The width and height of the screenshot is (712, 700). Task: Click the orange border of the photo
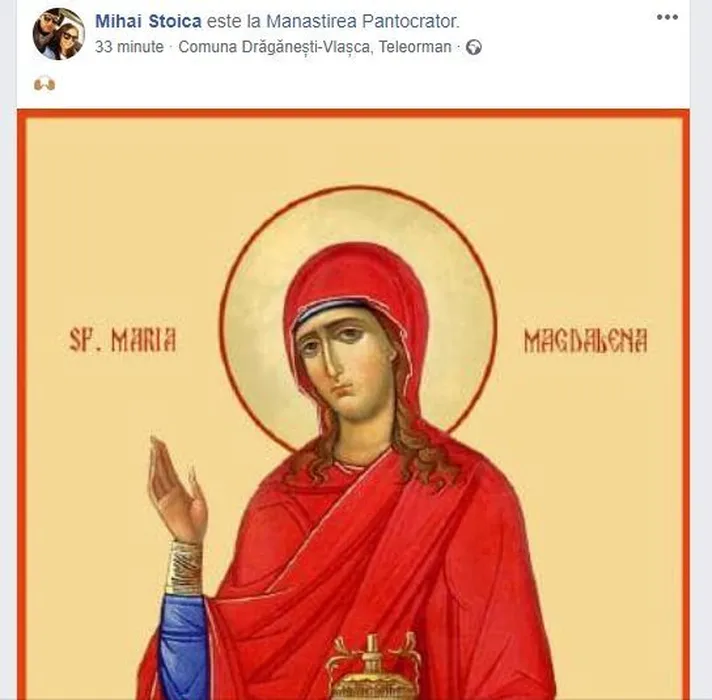(x=353, y=113)
